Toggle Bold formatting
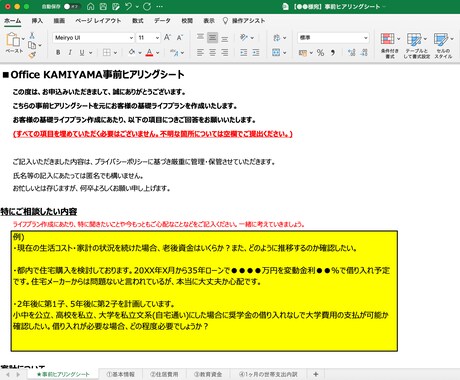Image resolution: width=460 pixels, height=380 pixels. coord(58,52)
